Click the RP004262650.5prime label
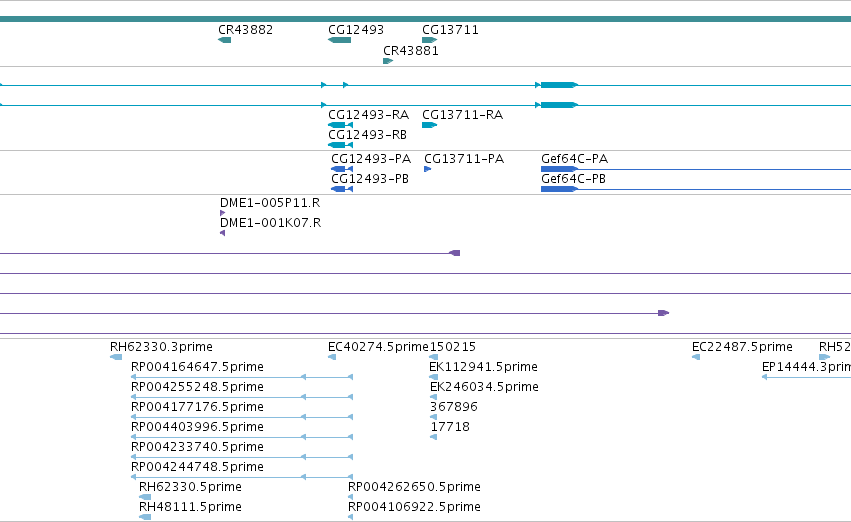This screenshot has width=851, height=522. (414, 487)
